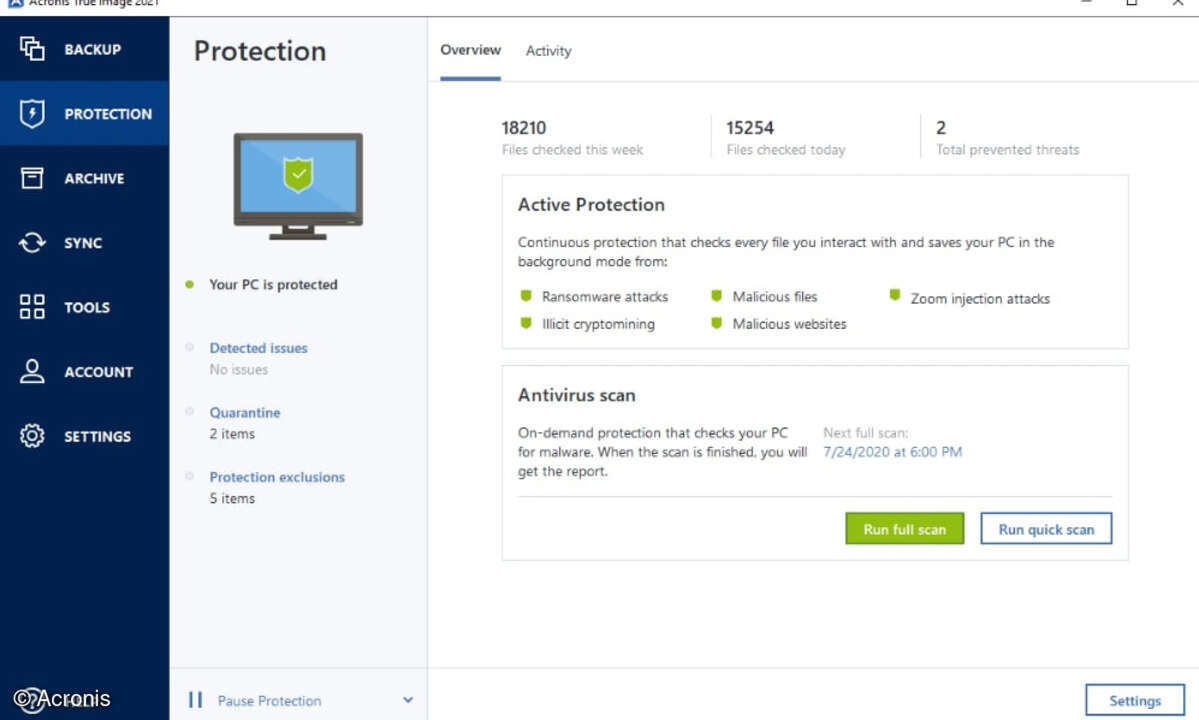The image size is (1199, 720).
Task: Click the 'Total prevented threats' caption
Action: pyautogui.click(x=1007, y=150)
